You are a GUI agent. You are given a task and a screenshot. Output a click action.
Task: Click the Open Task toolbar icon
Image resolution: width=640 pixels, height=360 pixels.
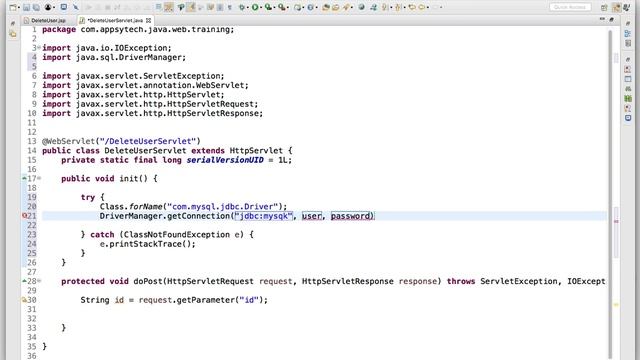click(336, 7)
